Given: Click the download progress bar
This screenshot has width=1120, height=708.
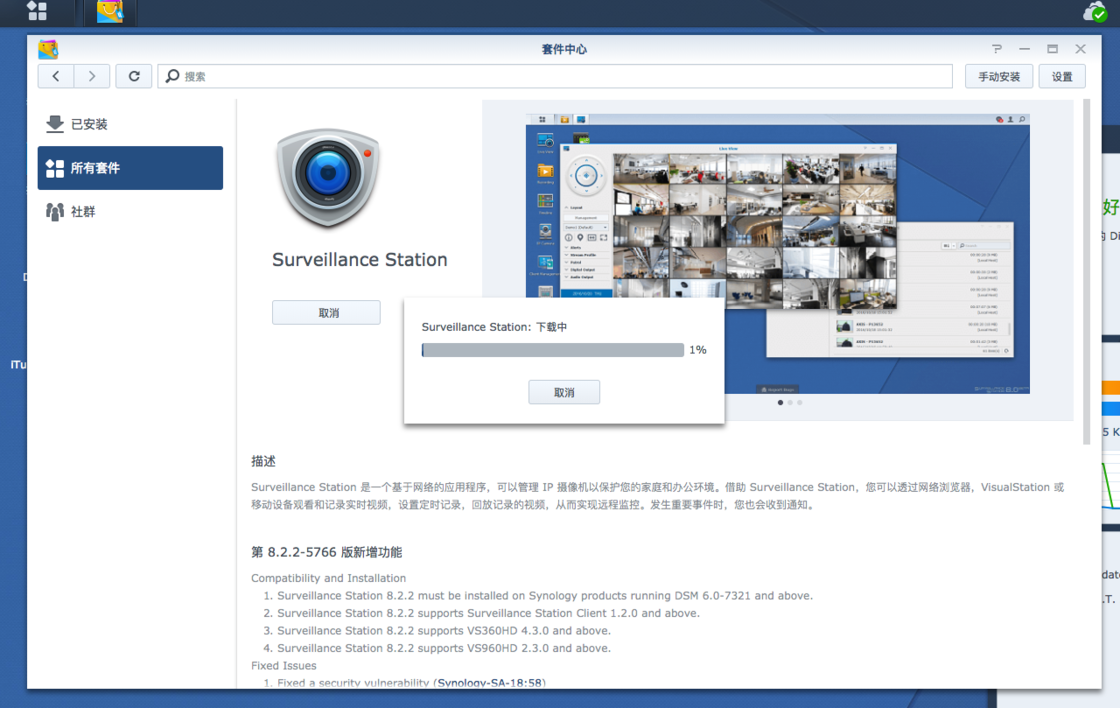Looking at the screenshot, I should (552, 350).
